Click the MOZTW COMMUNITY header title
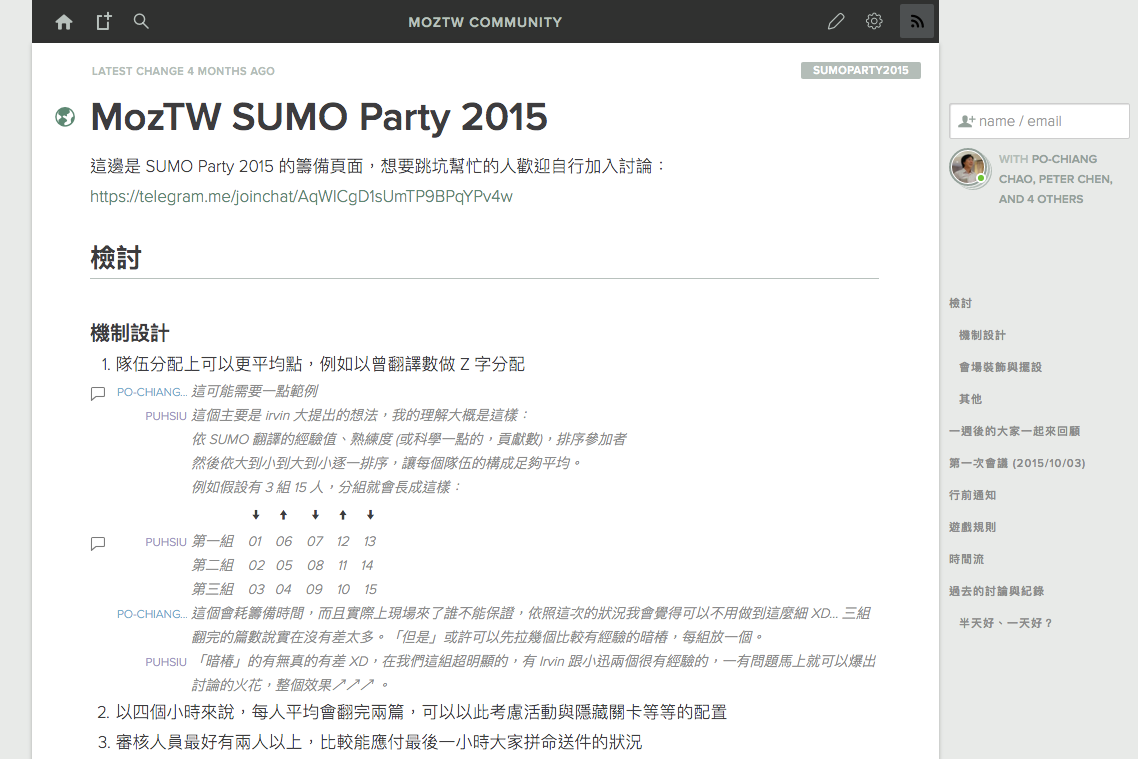This screenshot has height=759, width=1138. tap(485, 22)
